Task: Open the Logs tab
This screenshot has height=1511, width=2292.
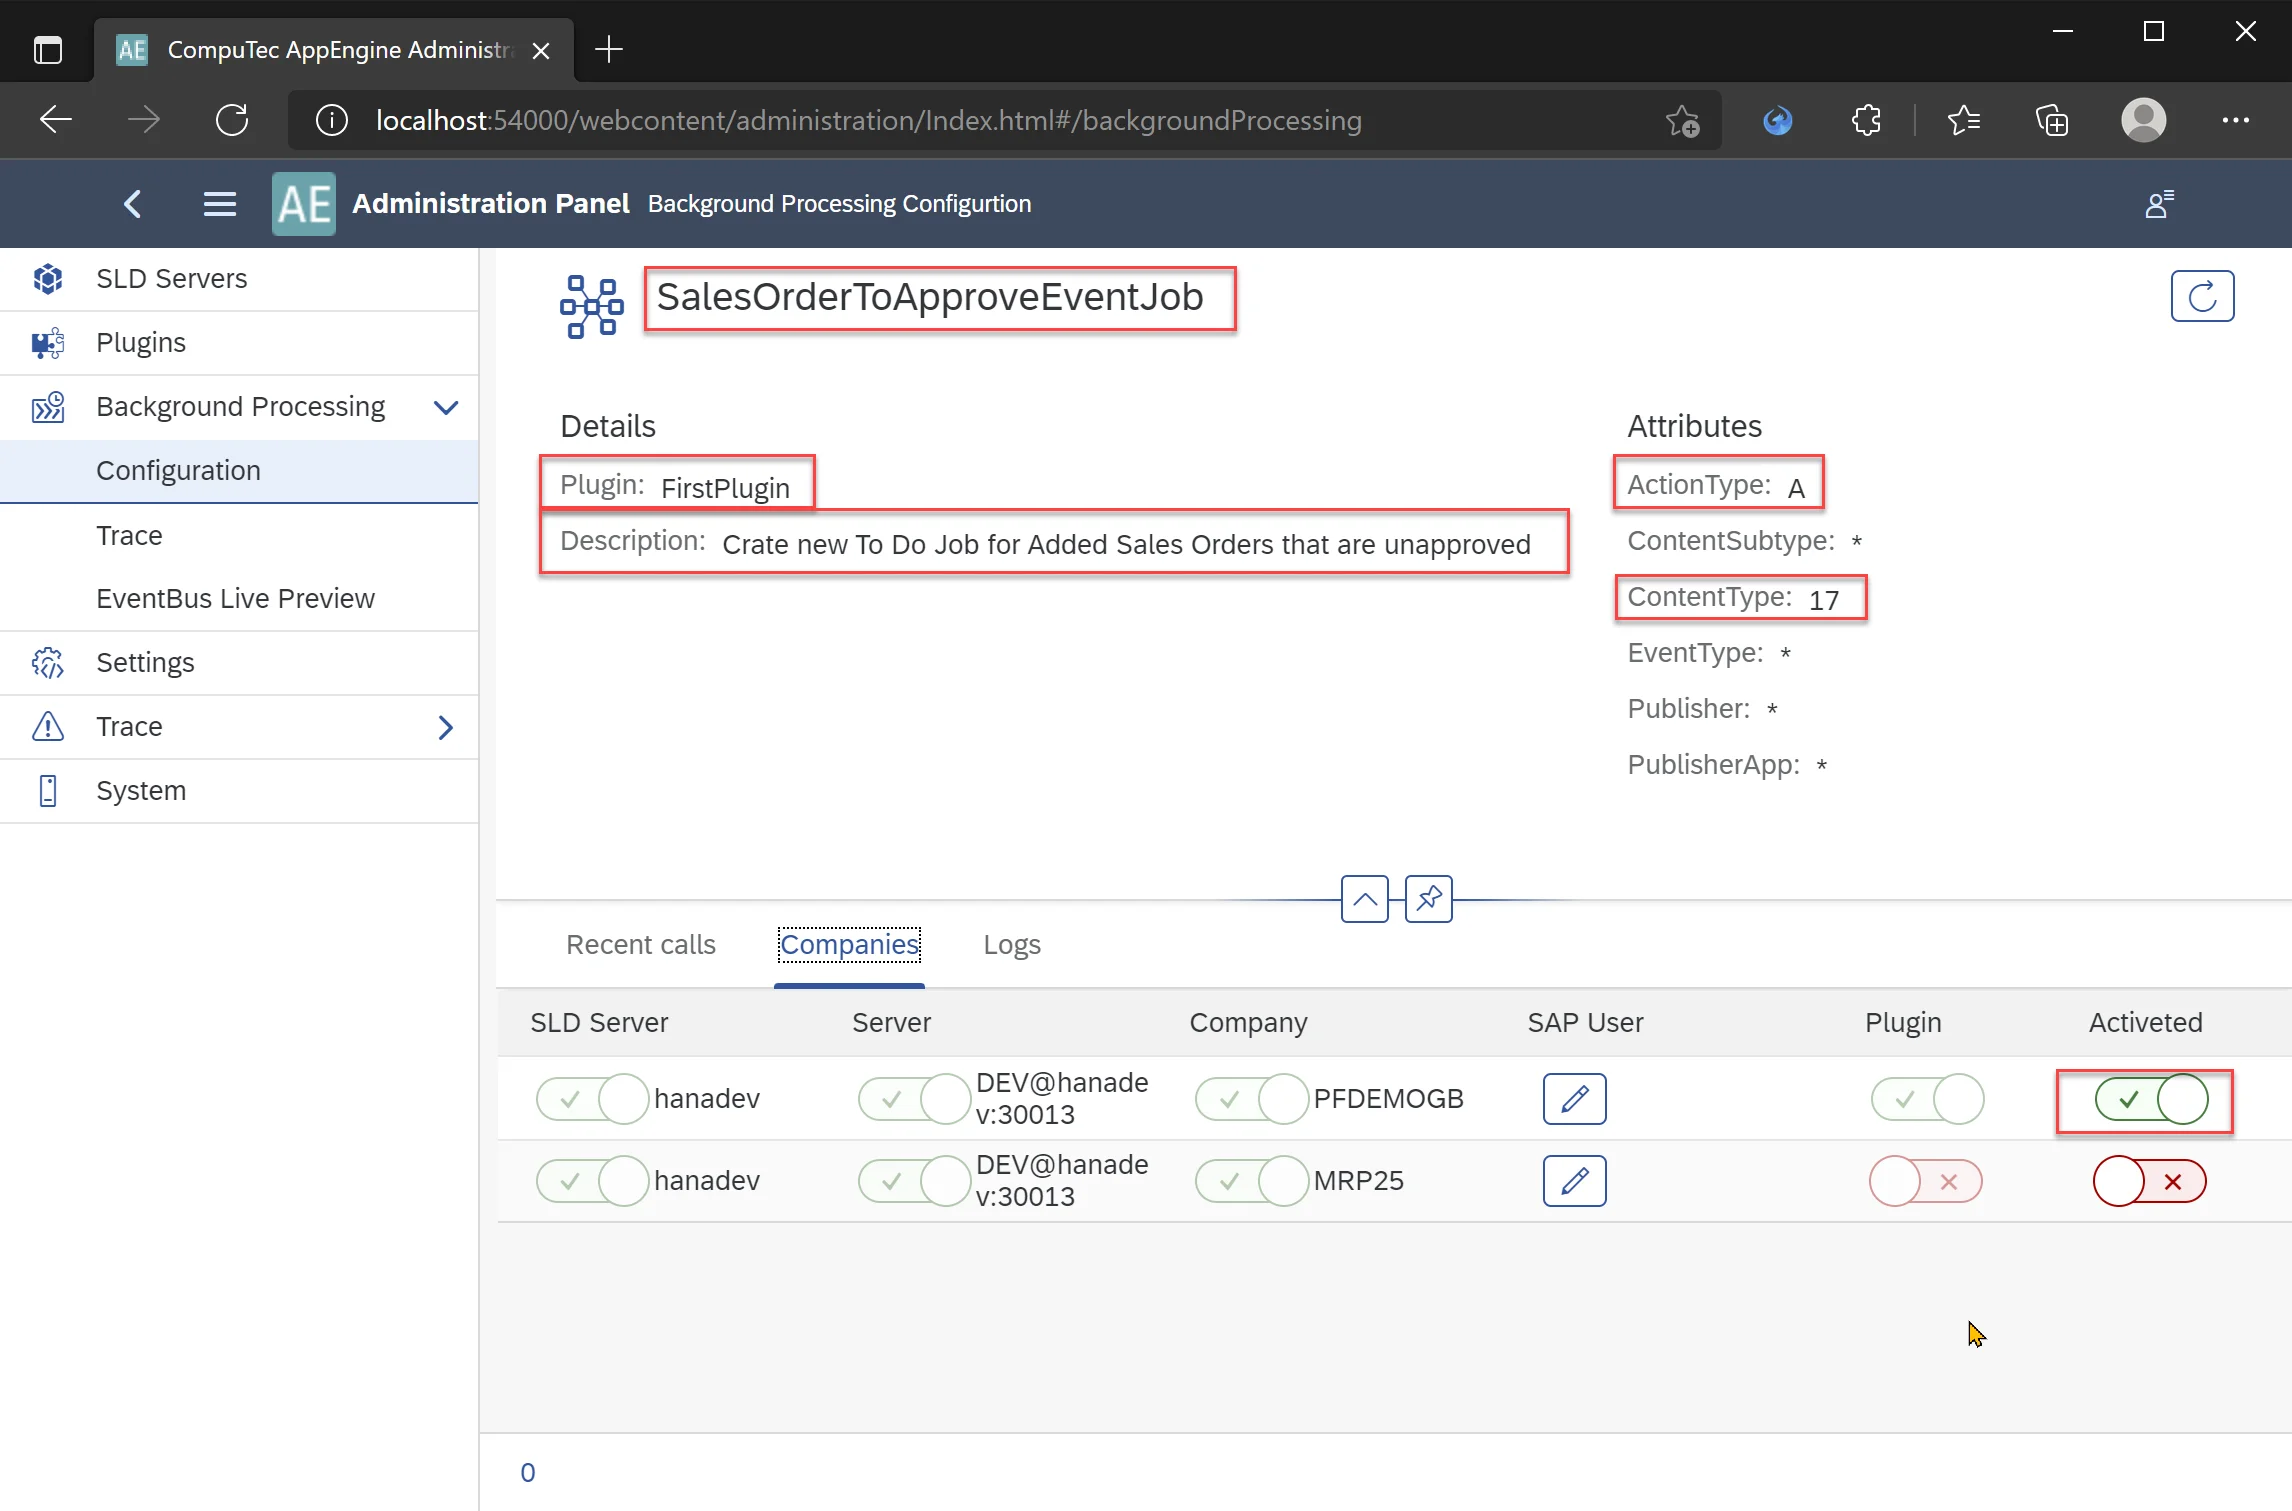Action: 1011,944
